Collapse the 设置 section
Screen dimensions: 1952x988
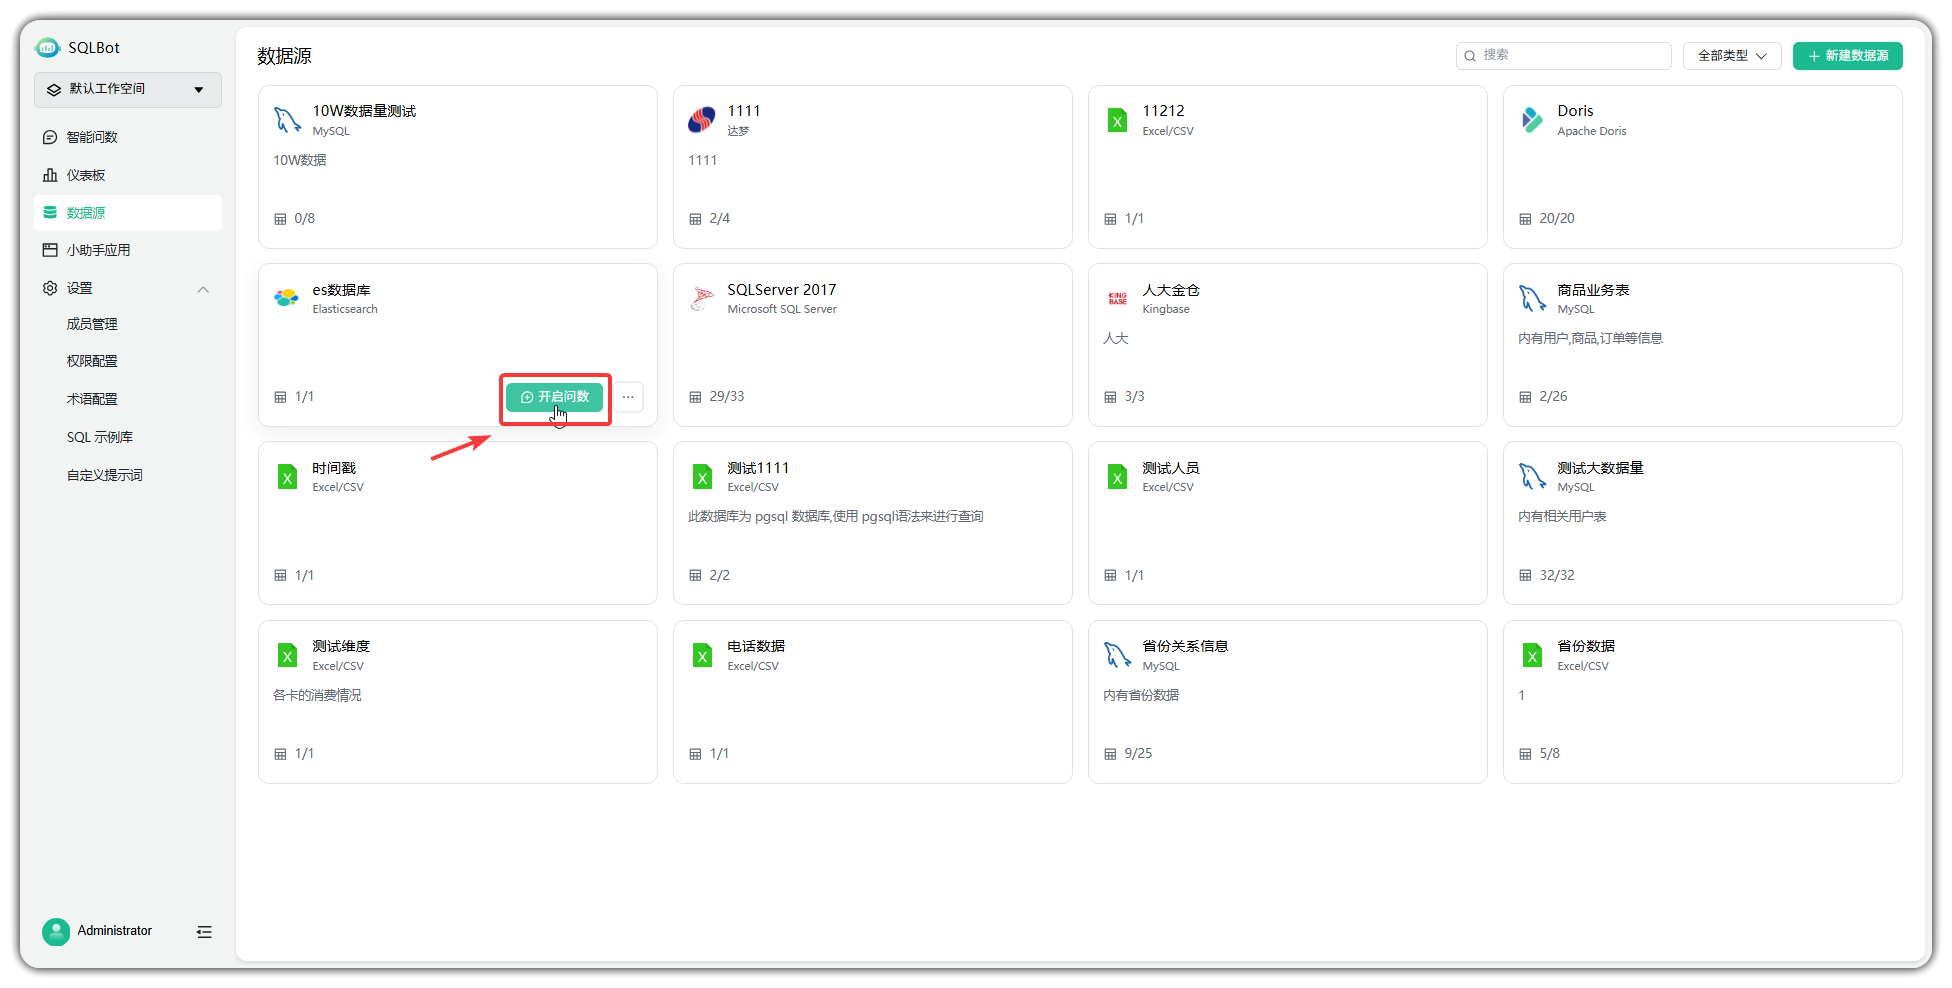point(203,289)
